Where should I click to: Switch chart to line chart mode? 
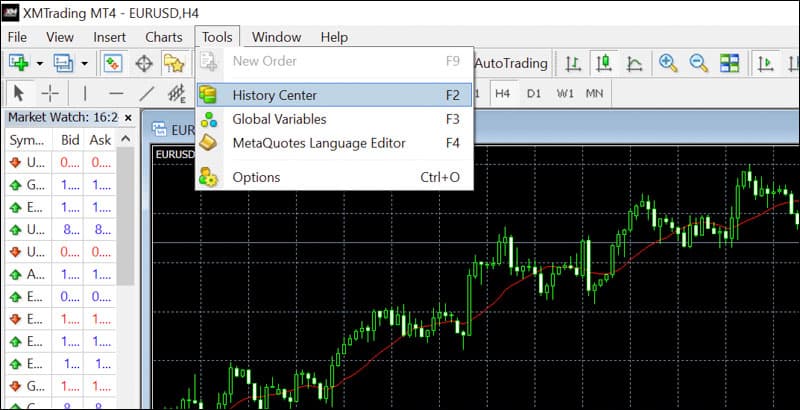click(634, 63)
